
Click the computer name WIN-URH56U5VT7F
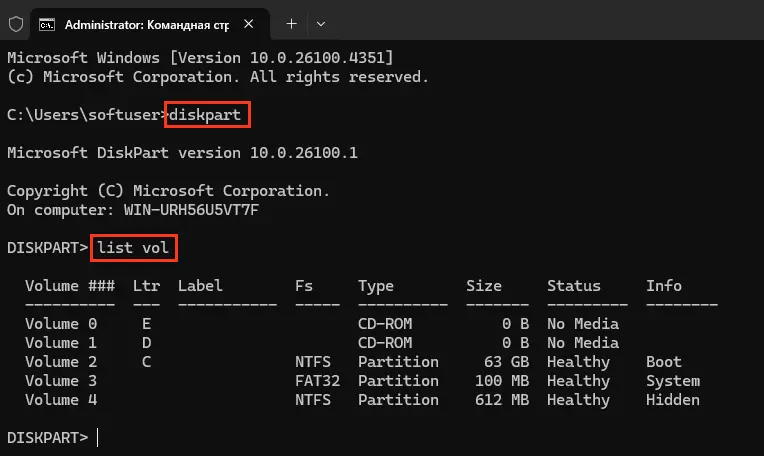pos(191,210)
